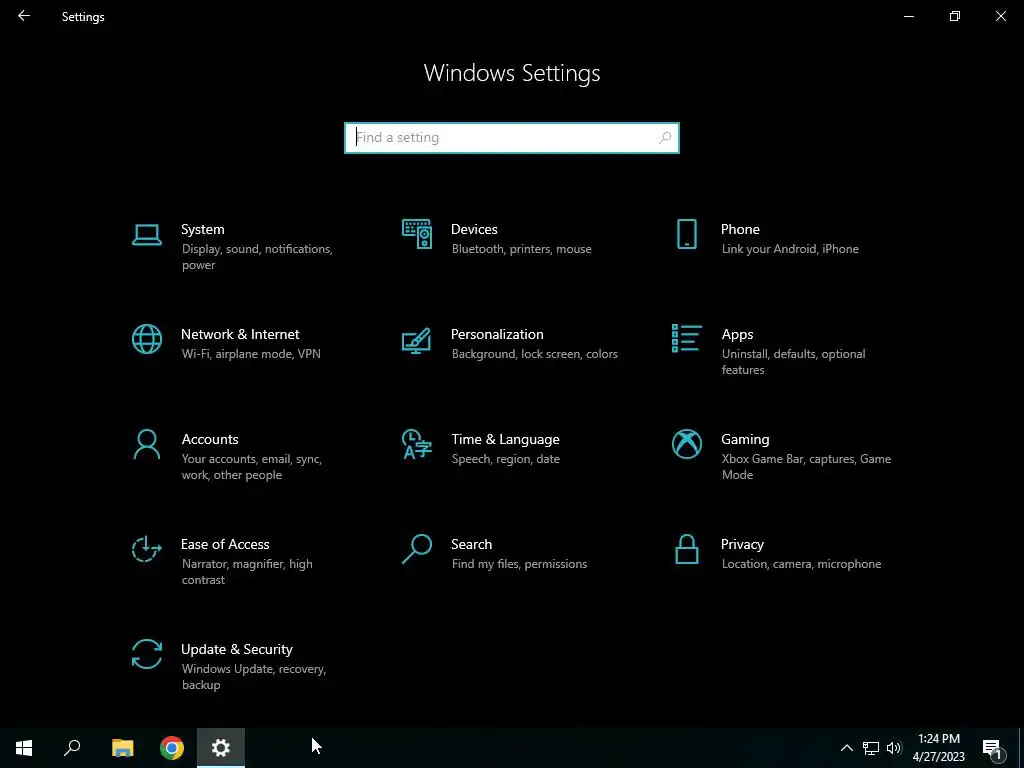Click 'Link your Android, iPhone' description
The height and width of the screenshot is (768, 1024).
pyautogui.click(x=790, y=249)
